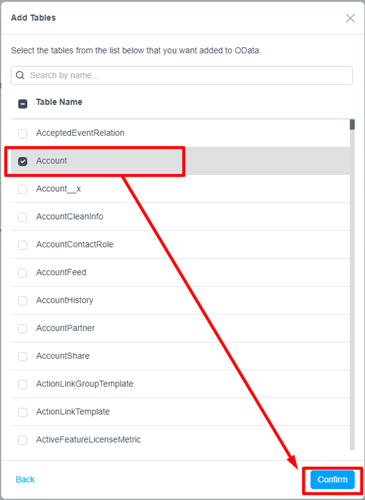Check the AccountPartner checkbox

pyautogui.click(x=23, y=329)
